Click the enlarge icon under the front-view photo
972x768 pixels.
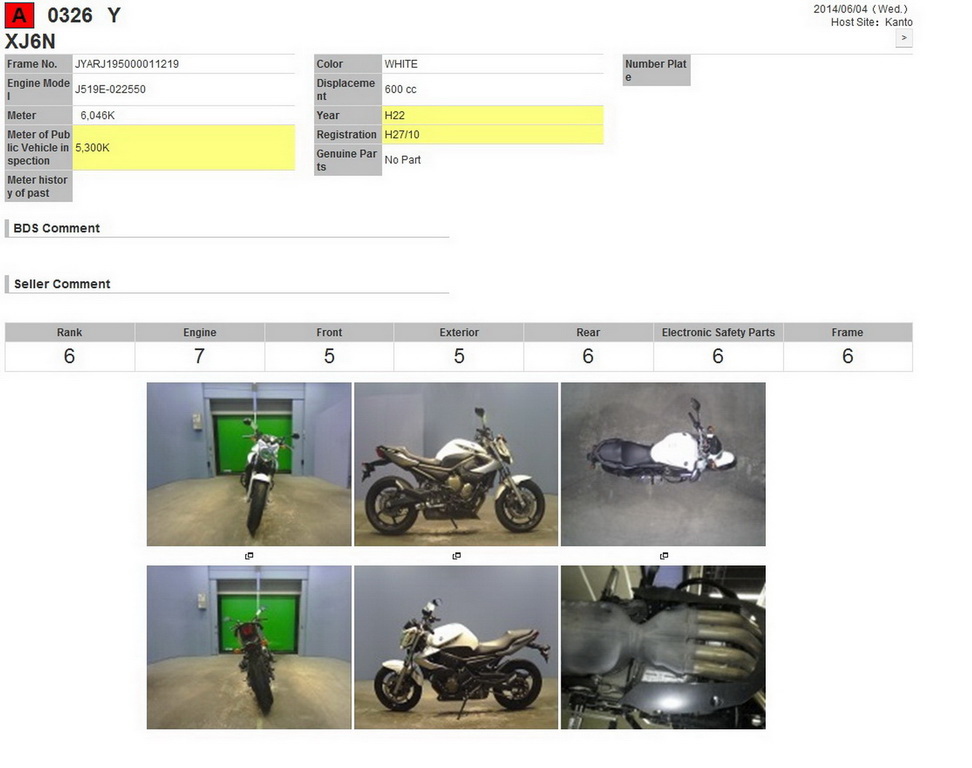(x=249, y=556)
